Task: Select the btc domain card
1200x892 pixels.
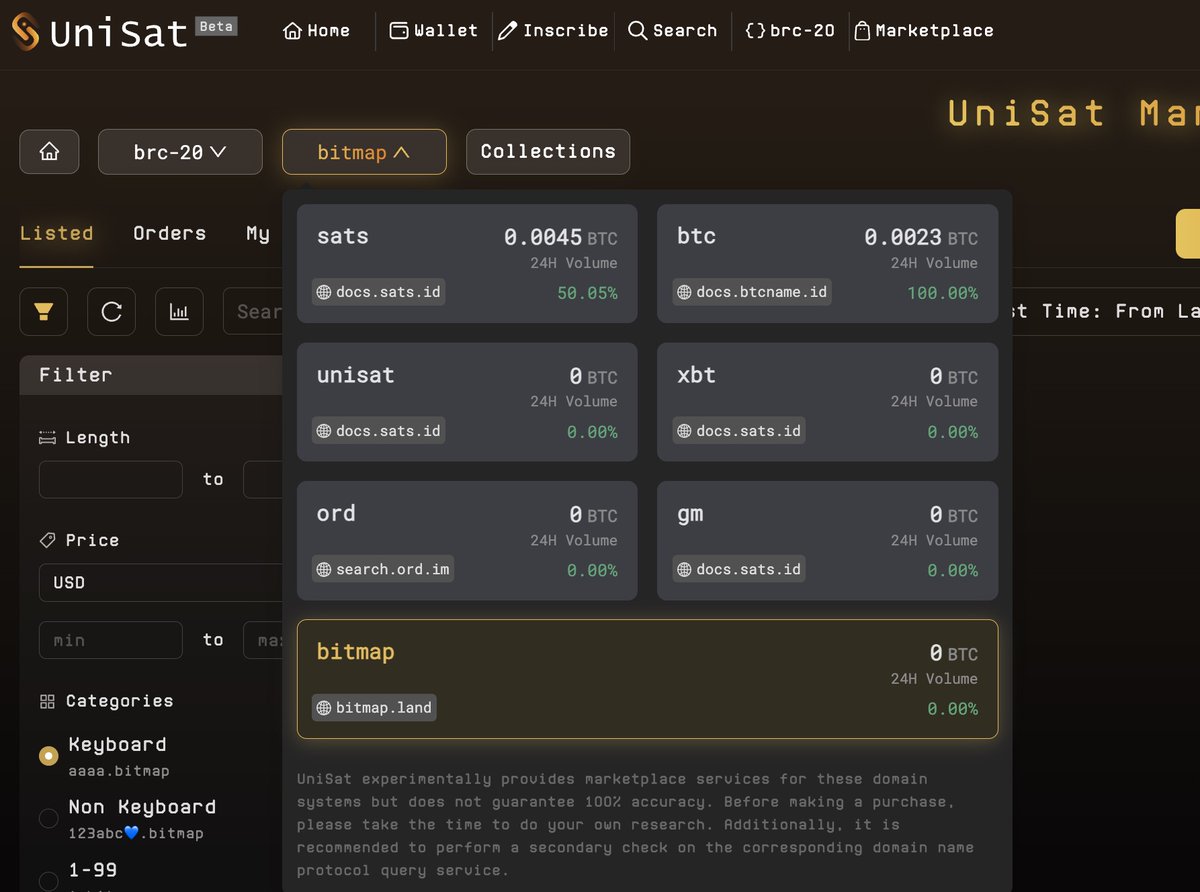Action: point(827,264)
